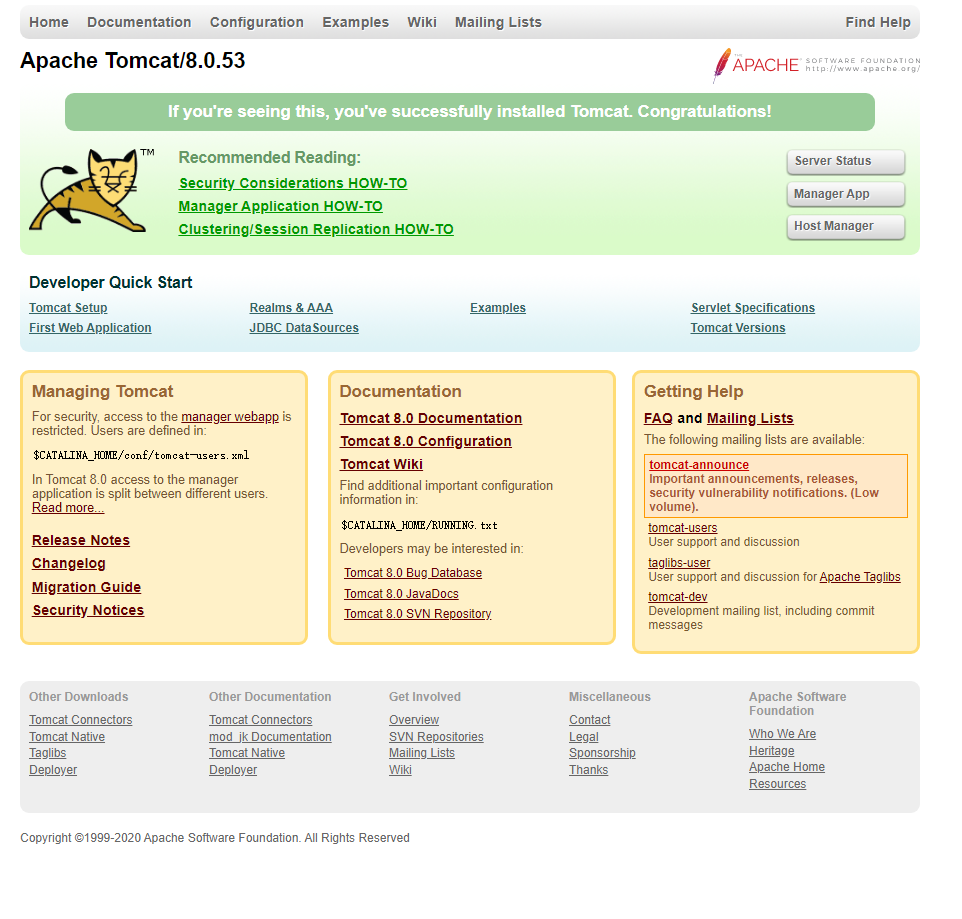
Task: Open Tomcat 8.0 Configuration link
Action: pos(426,441)
